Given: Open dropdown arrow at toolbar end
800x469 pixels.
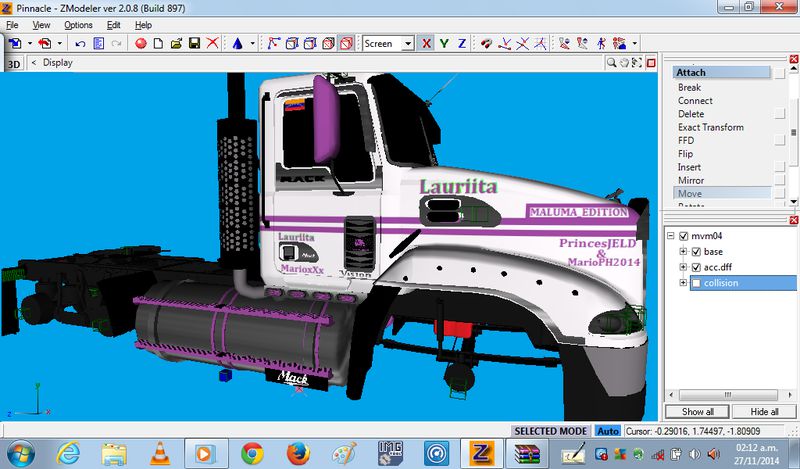Looking at the screenshot, I should [x=635, y=44].
